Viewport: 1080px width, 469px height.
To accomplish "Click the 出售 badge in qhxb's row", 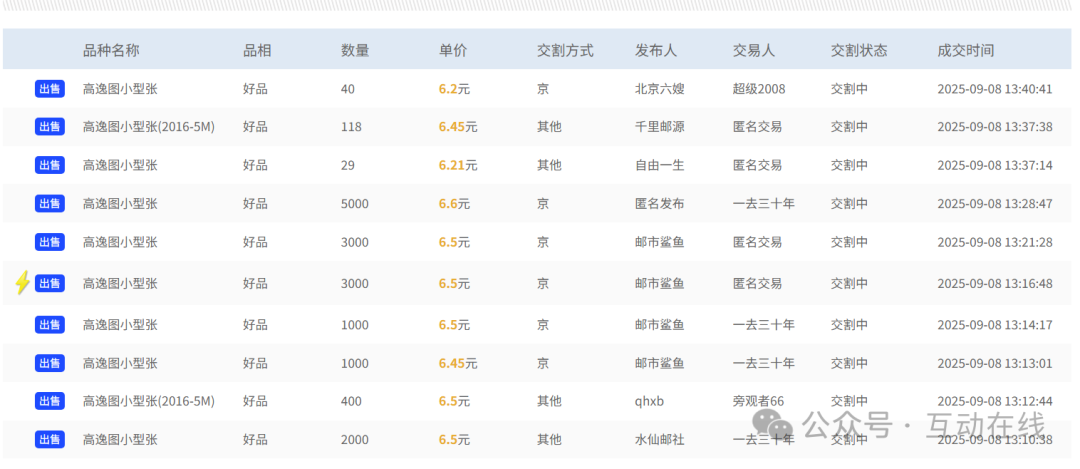I will point(50,401).
